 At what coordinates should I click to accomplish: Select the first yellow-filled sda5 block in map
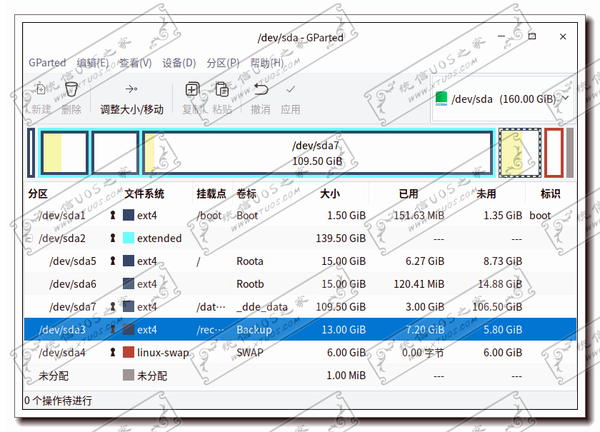click(x=64, y=153)
